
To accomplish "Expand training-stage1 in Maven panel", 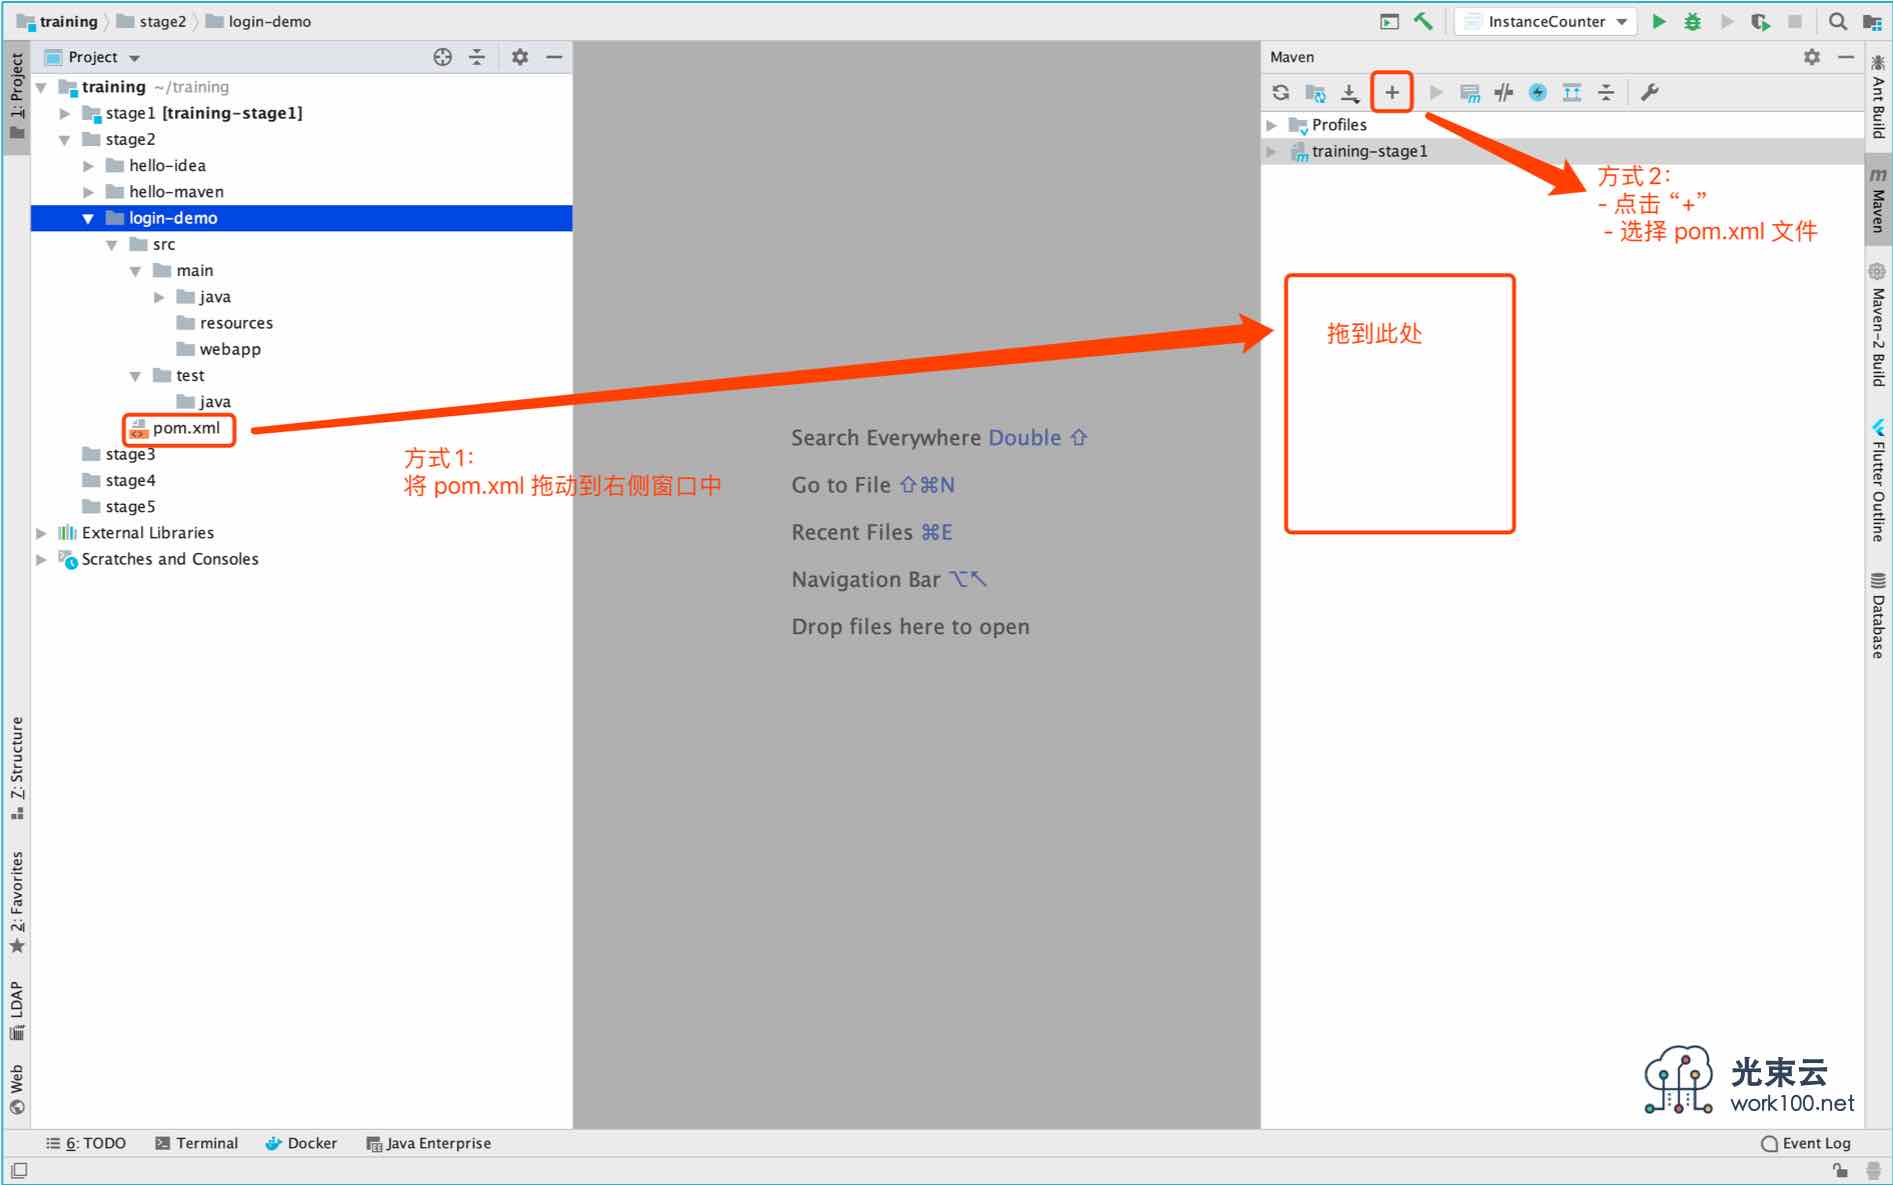I will pos(1272,151).
